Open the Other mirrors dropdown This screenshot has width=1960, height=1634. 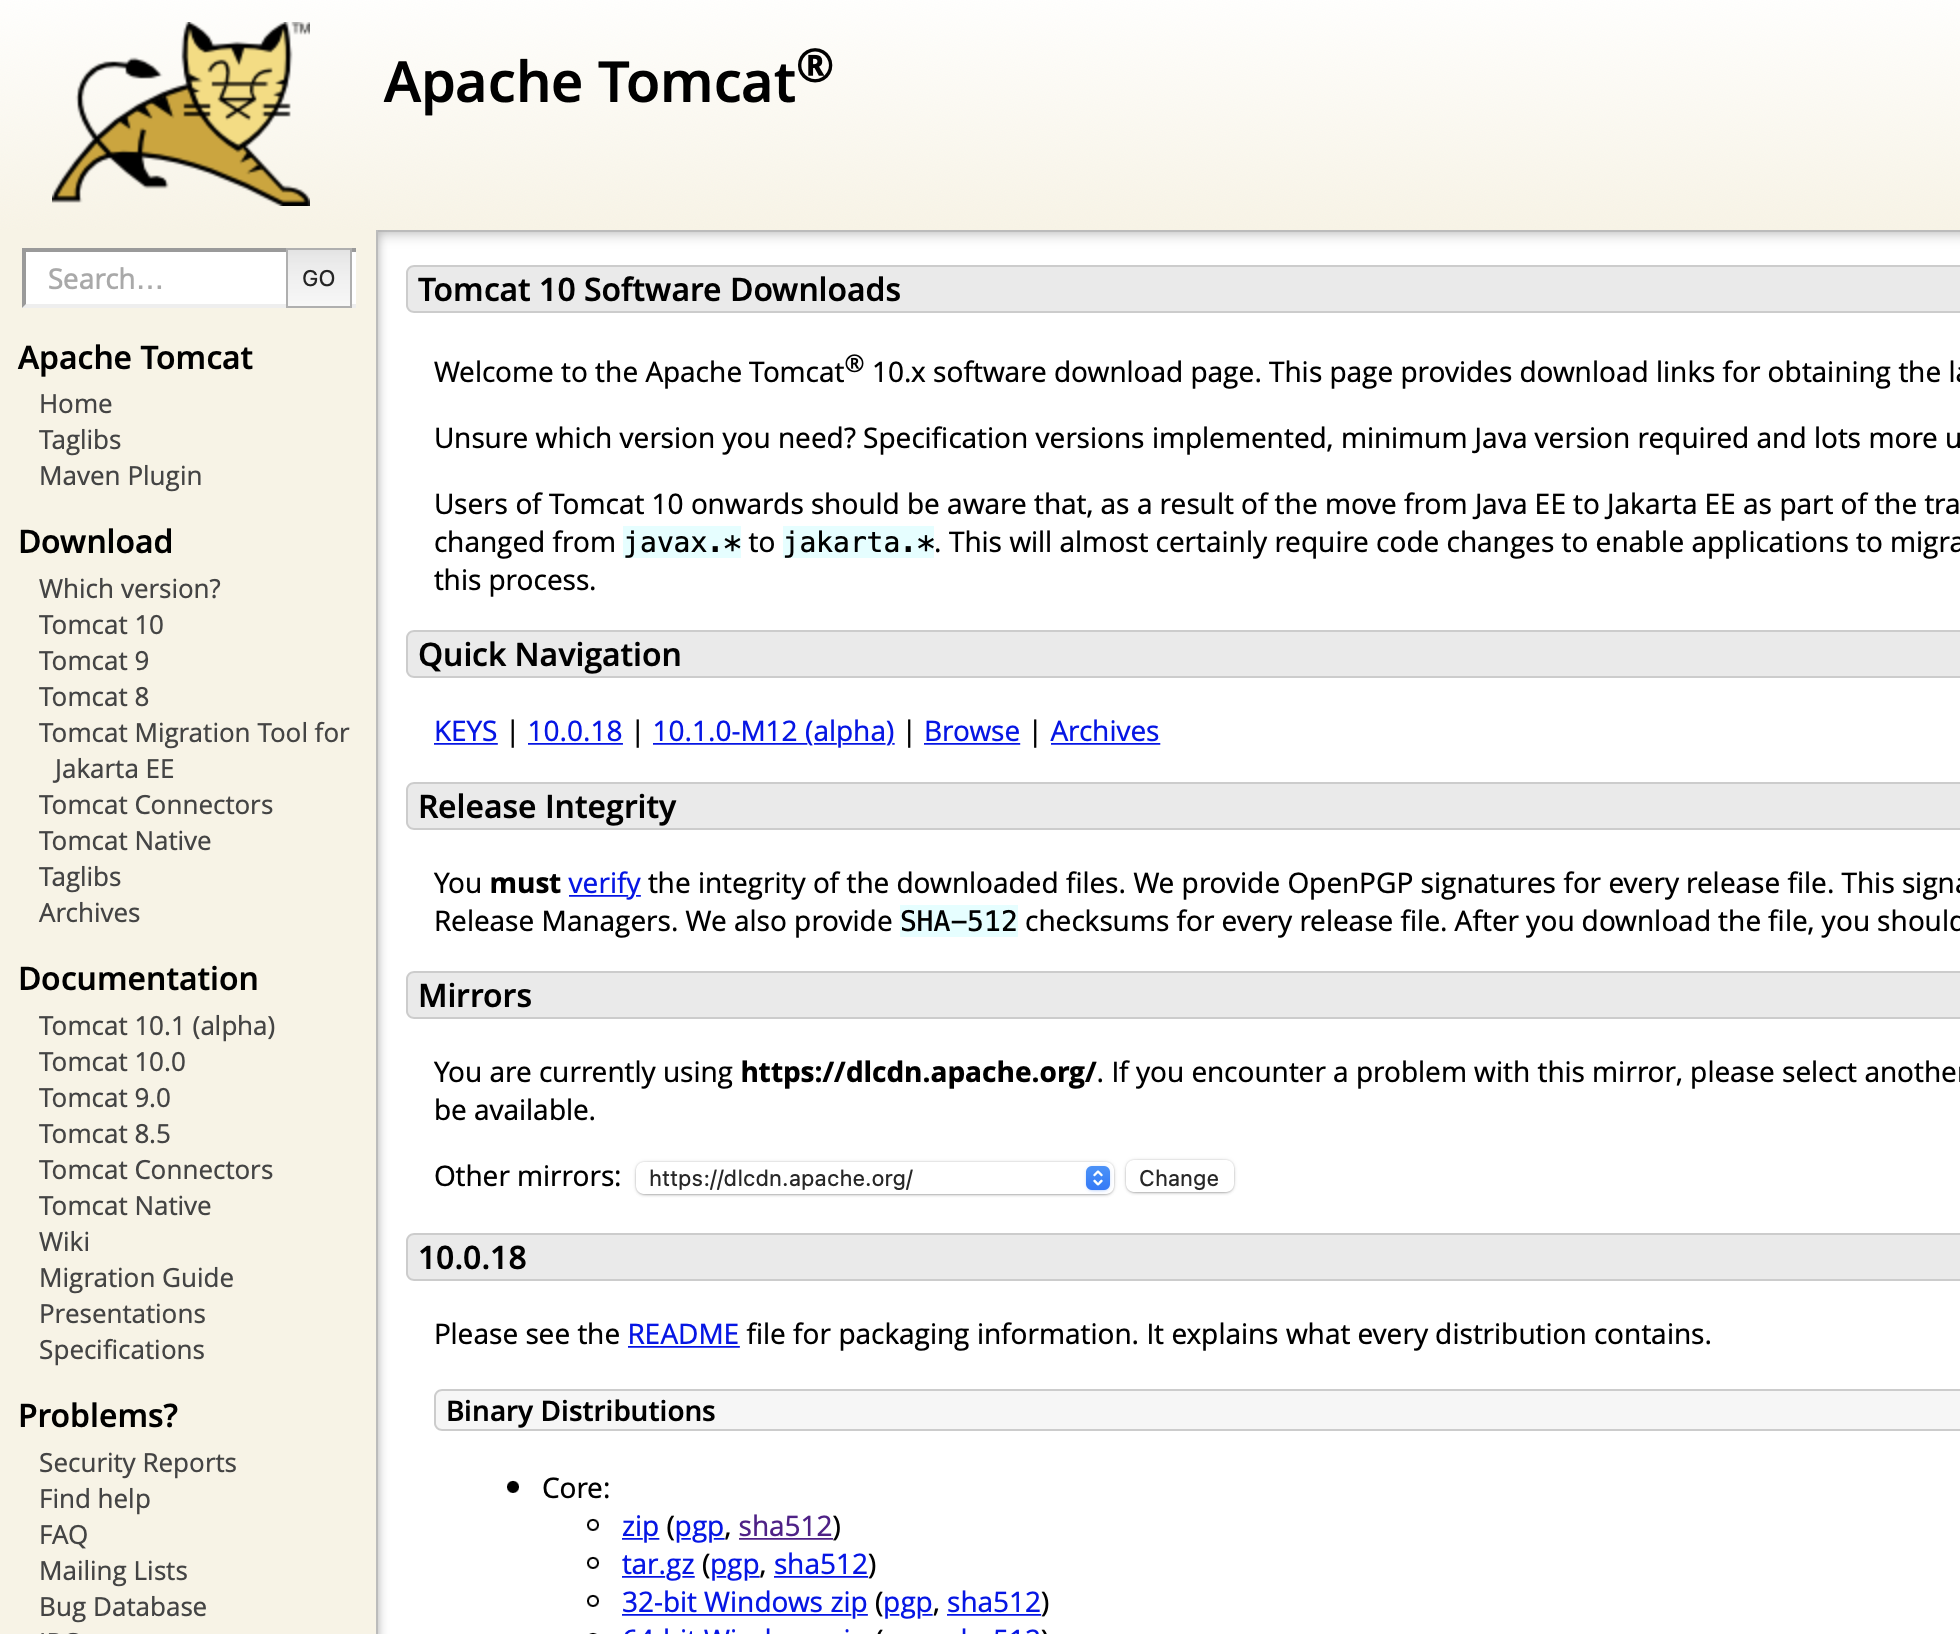[x=874, y=1178]
